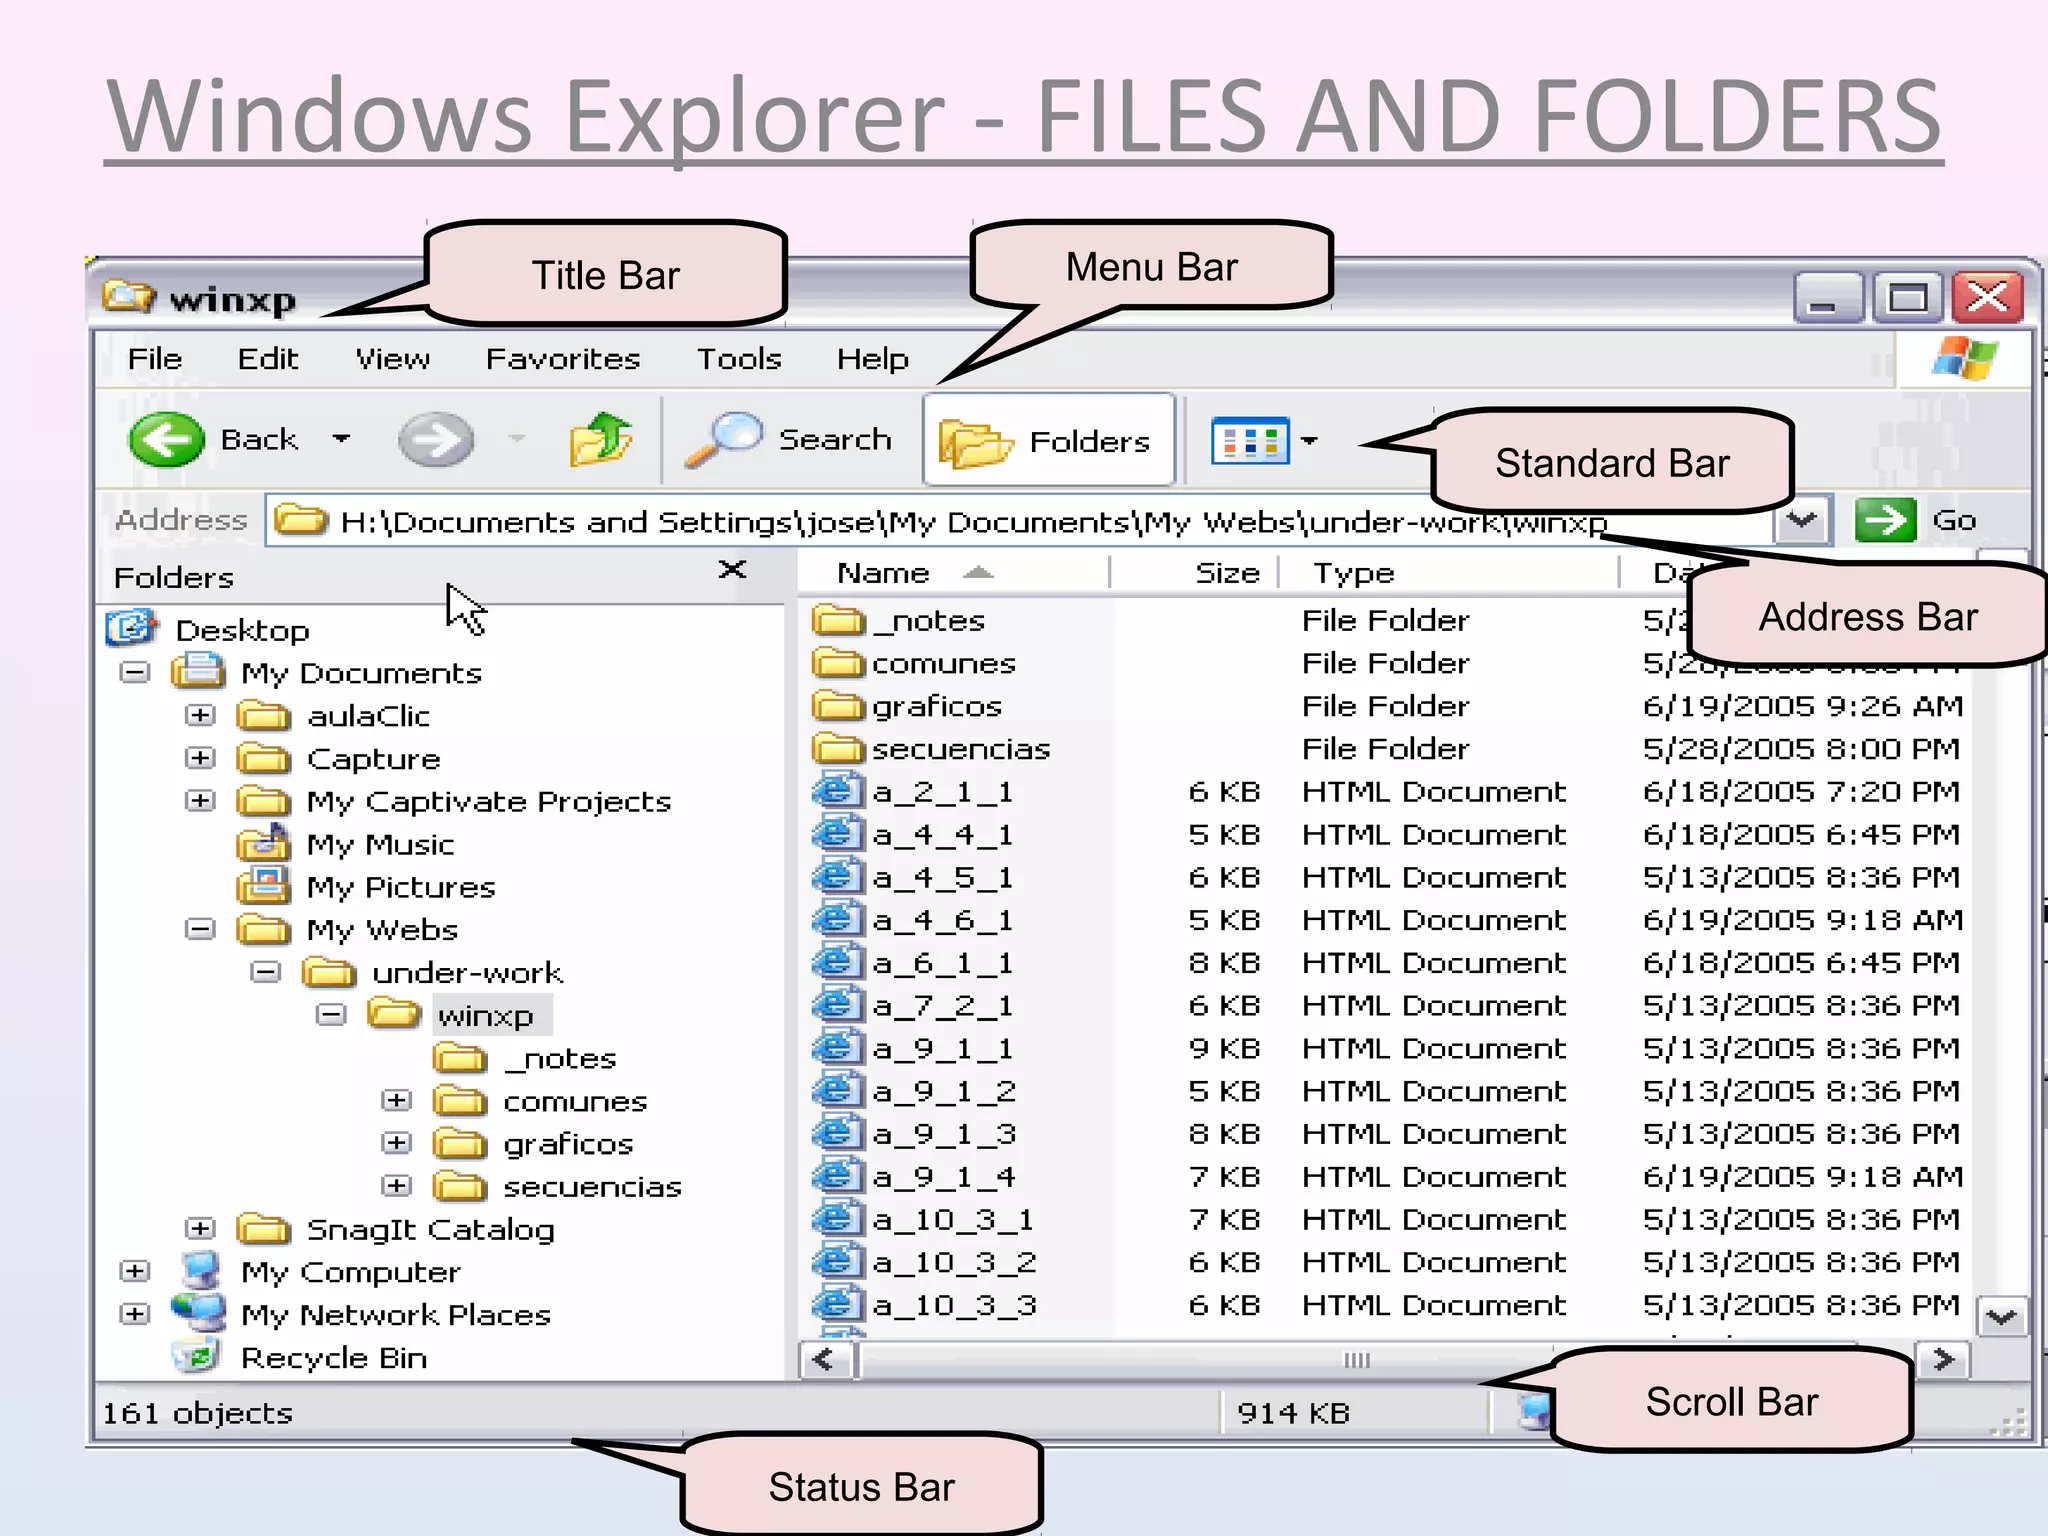Minimize the winxp window

pos(1828,297)
